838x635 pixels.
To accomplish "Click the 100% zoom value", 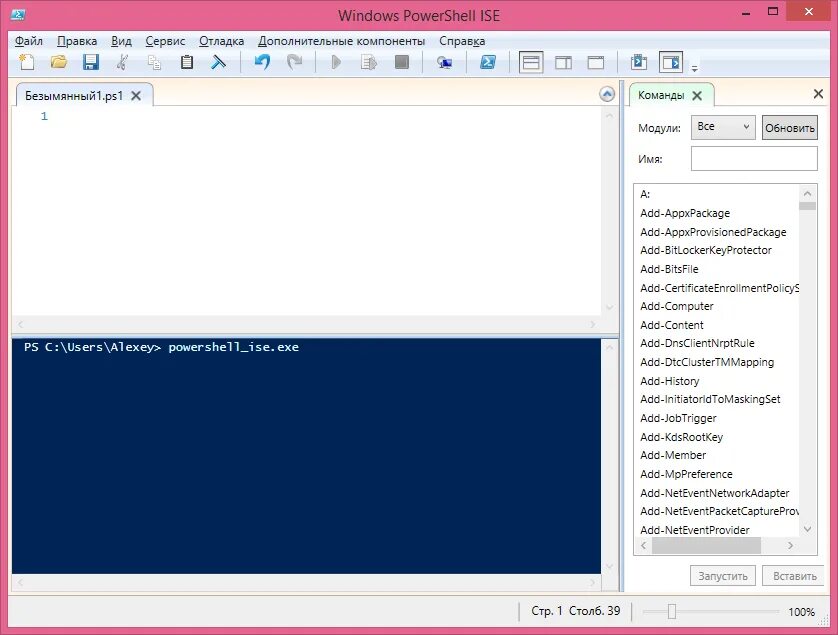I will coord(801,611).
